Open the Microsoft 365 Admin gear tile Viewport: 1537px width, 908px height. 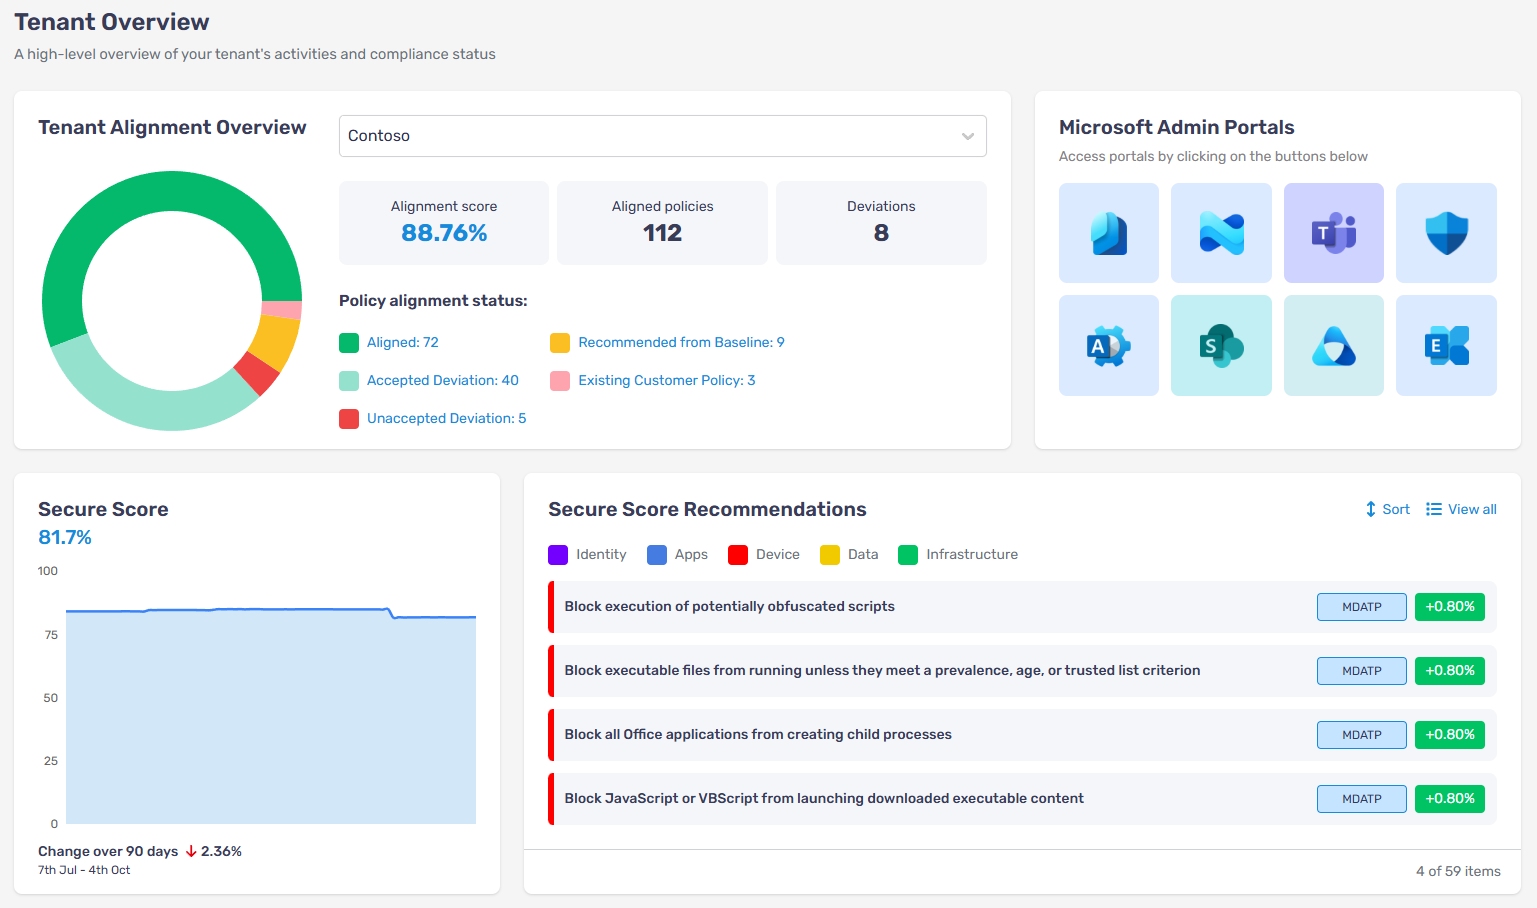point(1108,346)
